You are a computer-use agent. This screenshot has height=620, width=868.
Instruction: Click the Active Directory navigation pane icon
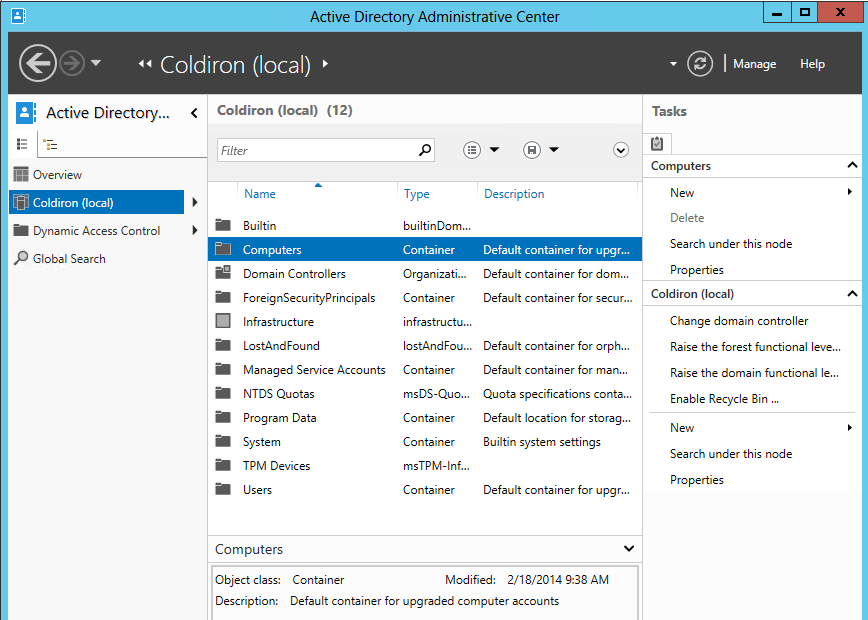[x=25, y=112]
